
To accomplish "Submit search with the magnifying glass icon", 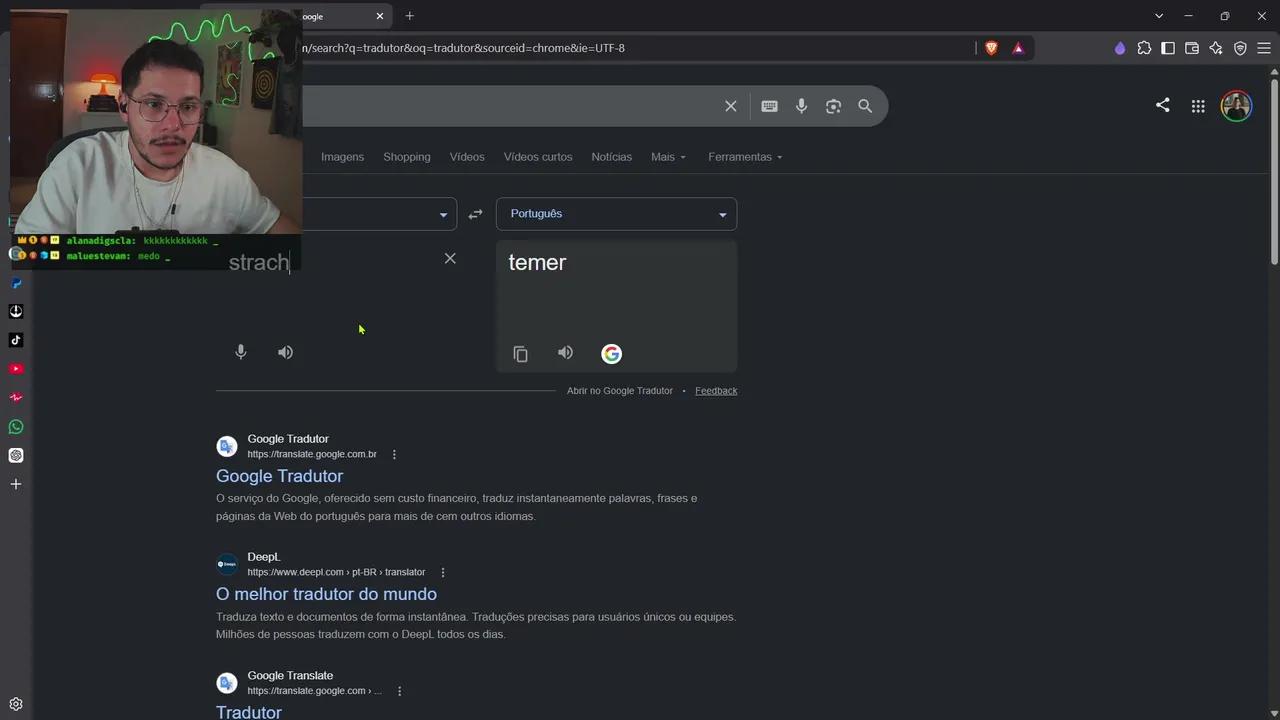I will [x=865, y=106].
